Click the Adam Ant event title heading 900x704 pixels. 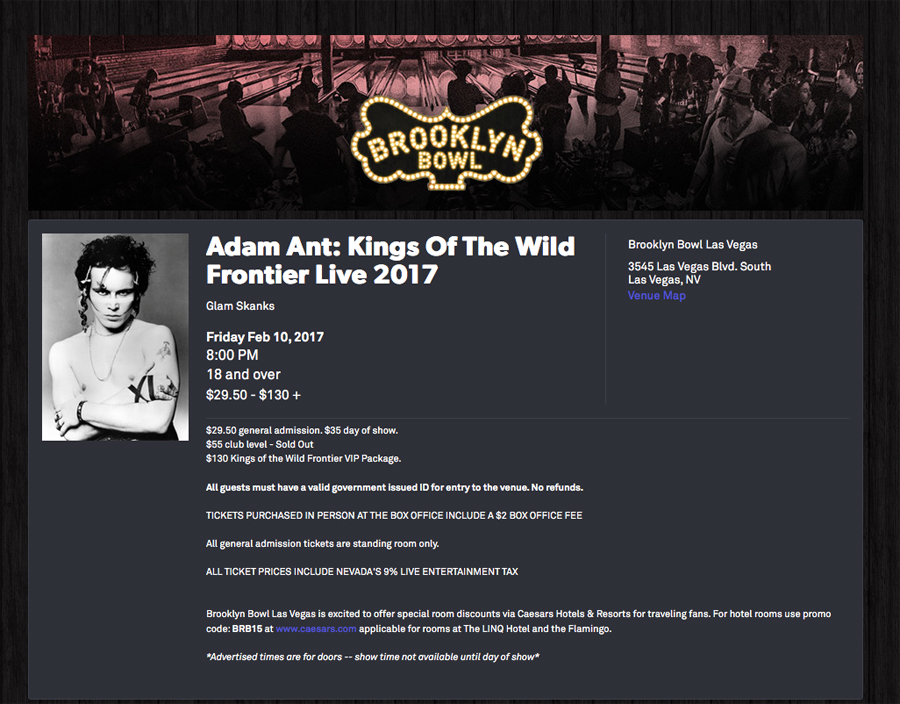click(390, 259)
